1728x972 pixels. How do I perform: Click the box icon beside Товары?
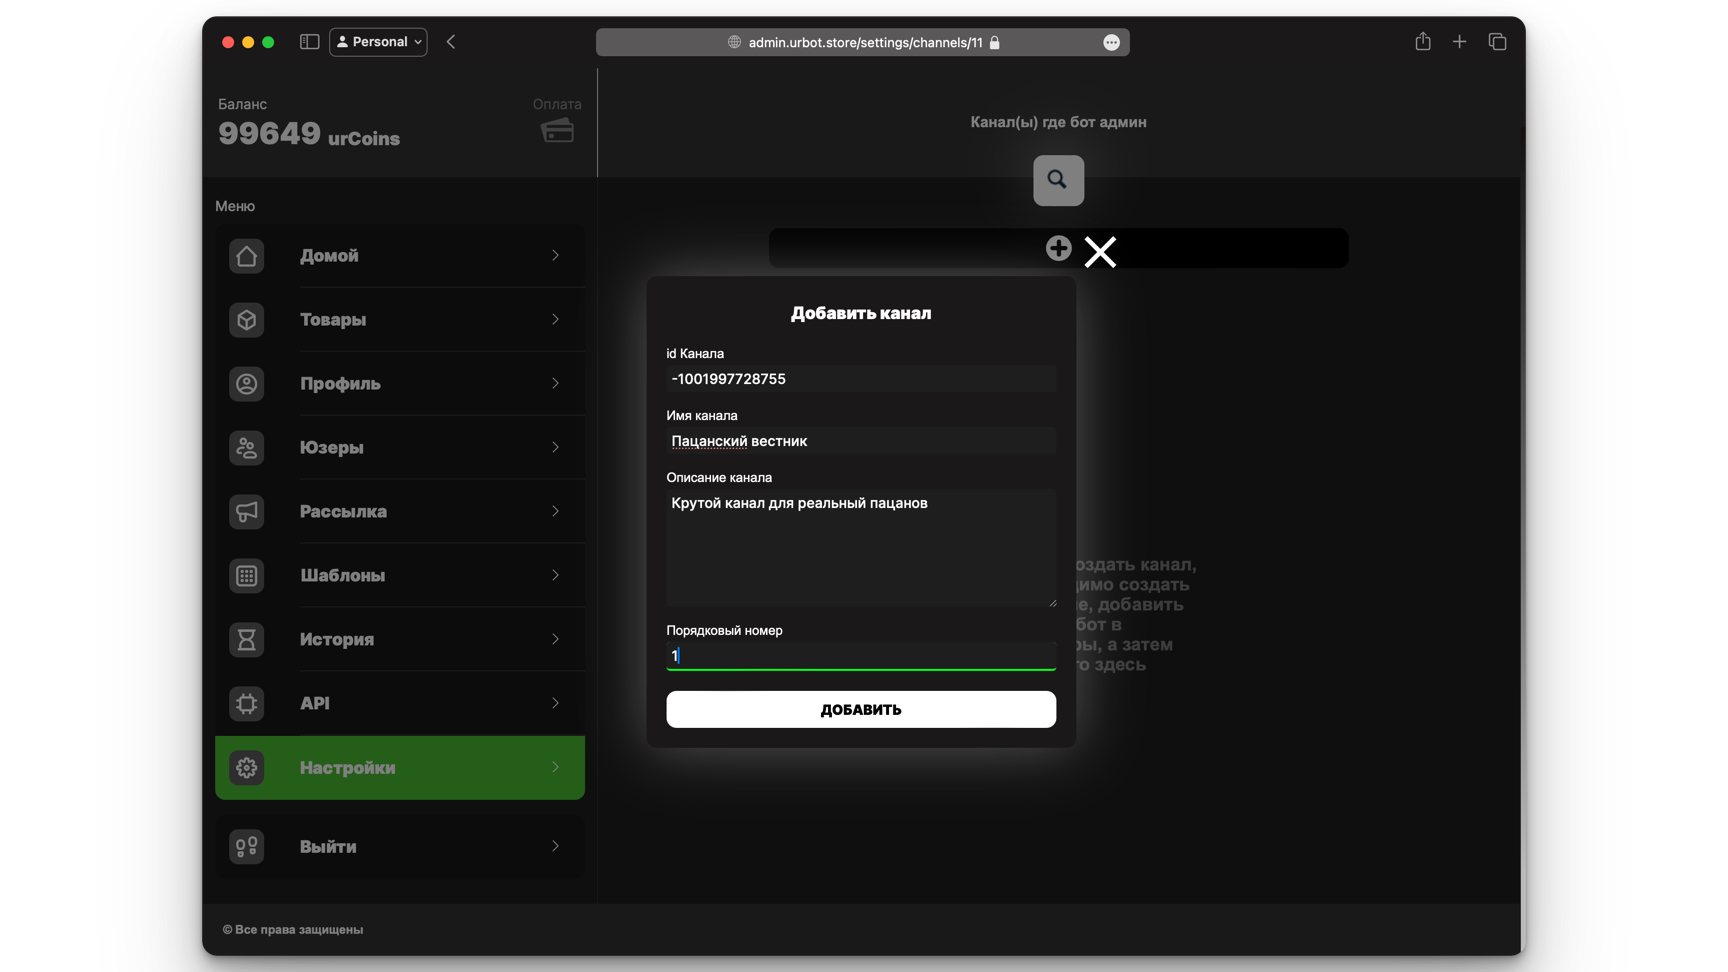coord(246,320)
